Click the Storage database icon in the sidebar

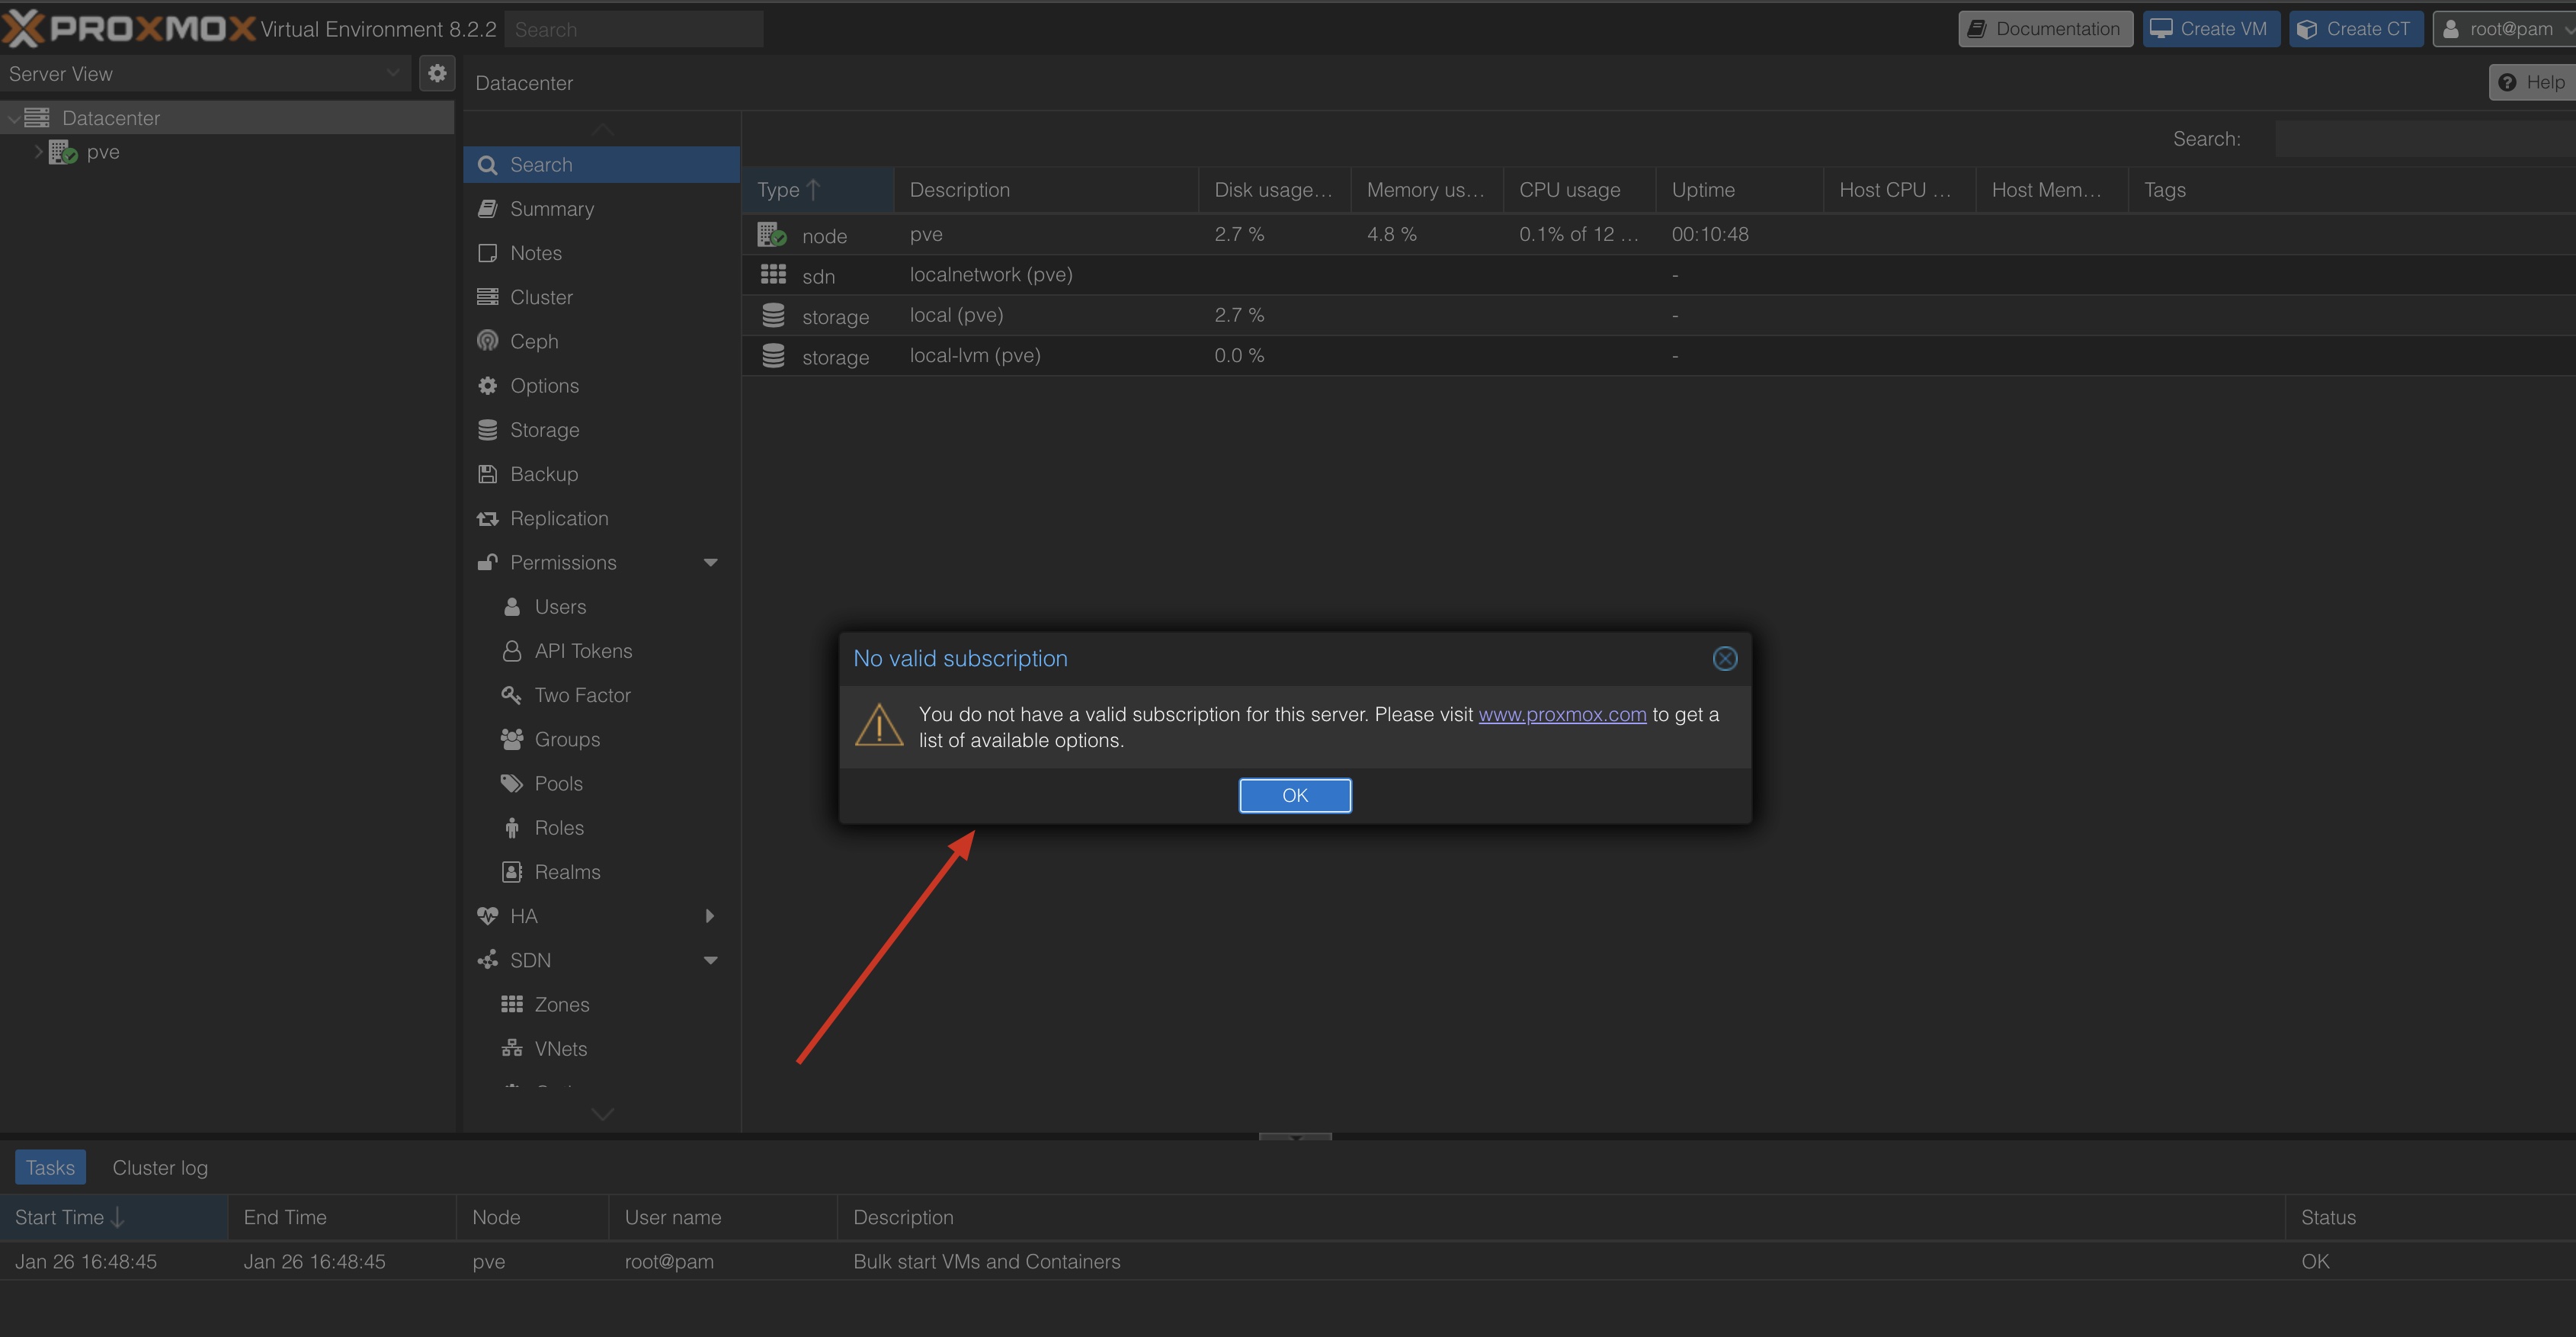pos(487,430)
